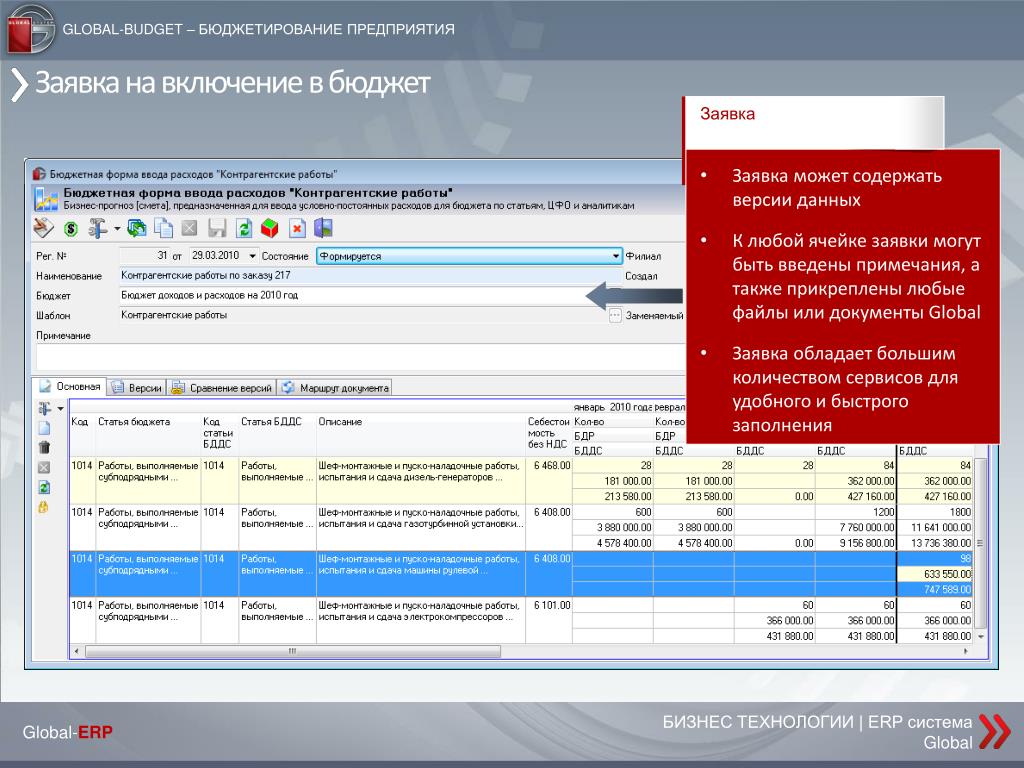The width and height of the screenshot is (1024, 768).
Task: Click the blank page new row icon beside the grid
Action: click(44, 428)
